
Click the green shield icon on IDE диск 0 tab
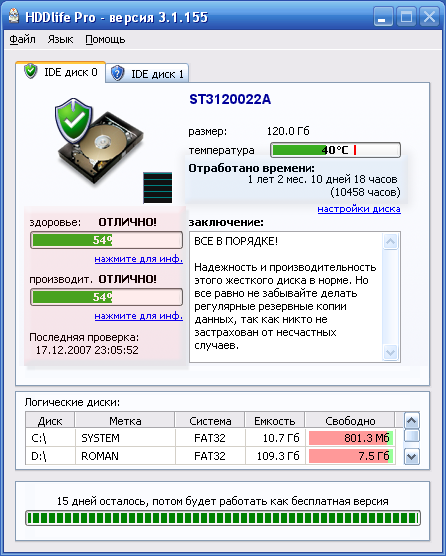point(31,71)
